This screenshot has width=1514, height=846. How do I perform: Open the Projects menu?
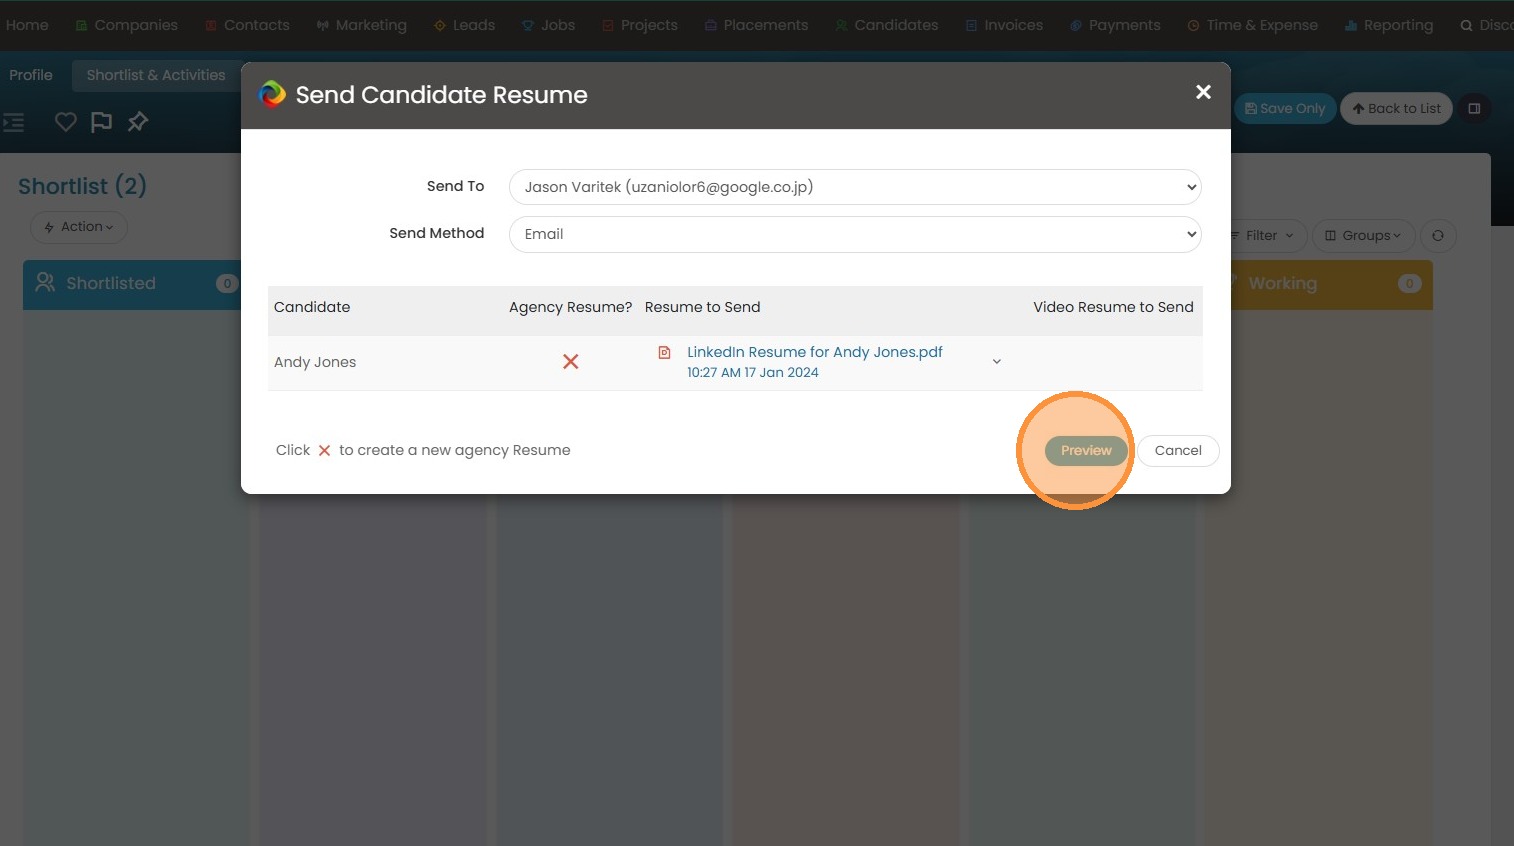point(639,25)
